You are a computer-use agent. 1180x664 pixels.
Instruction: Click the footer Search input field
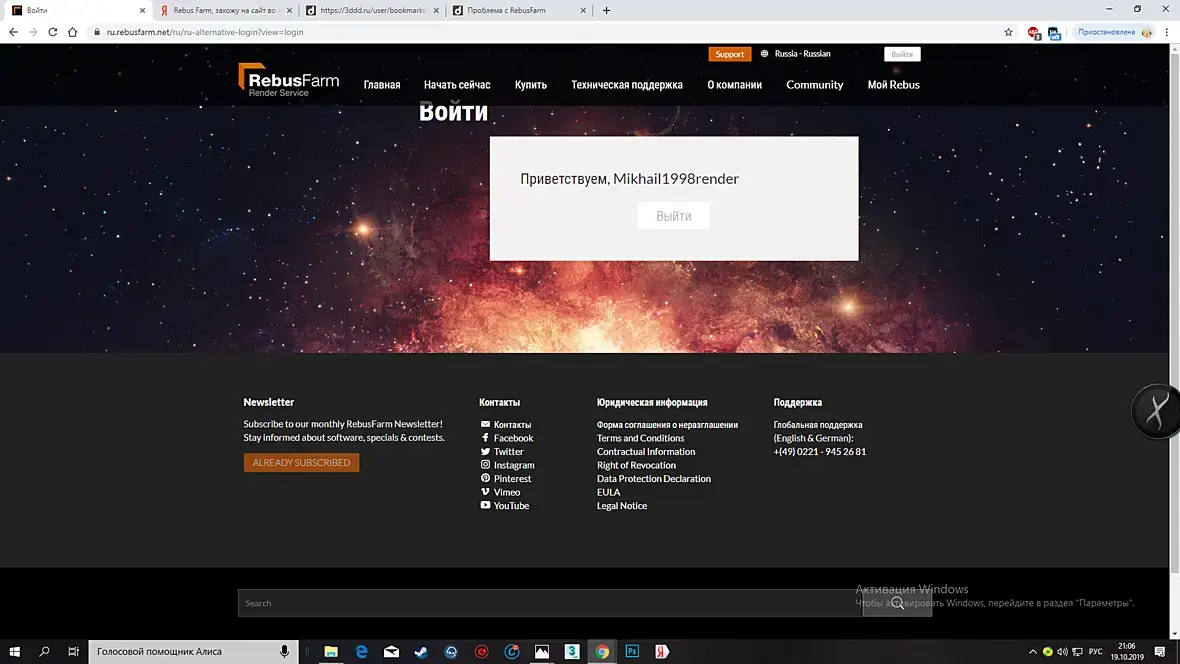point(550,603)
